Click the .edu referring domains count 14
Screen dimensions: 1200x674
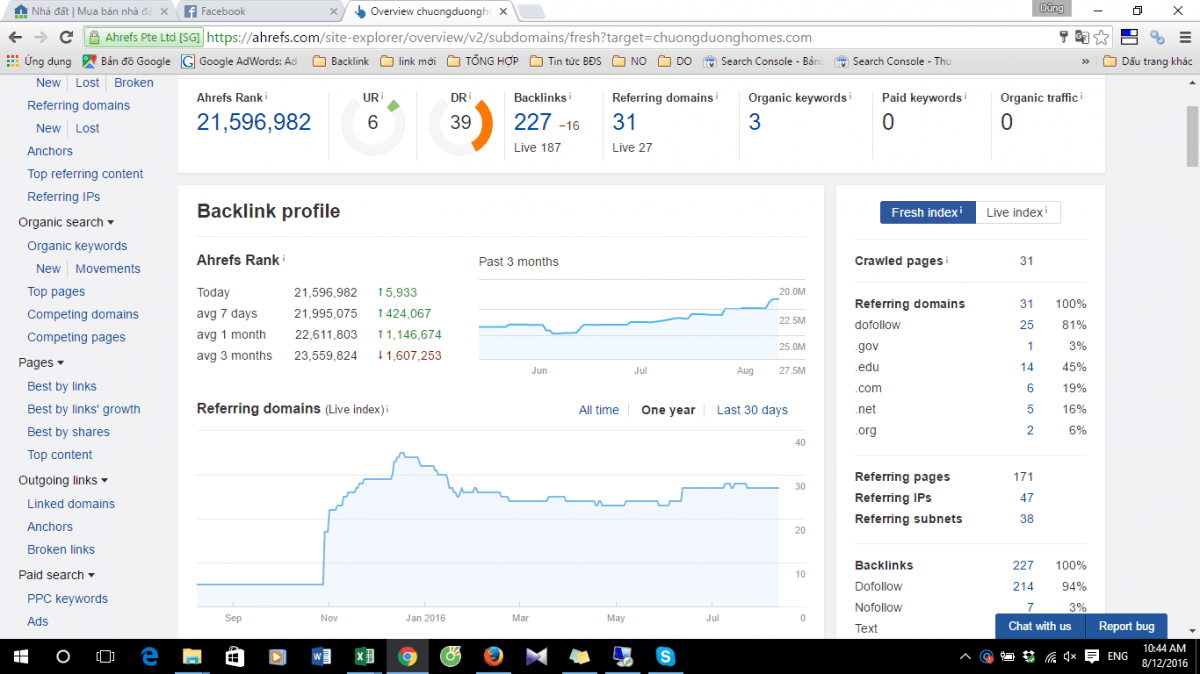coord(1027,367)
